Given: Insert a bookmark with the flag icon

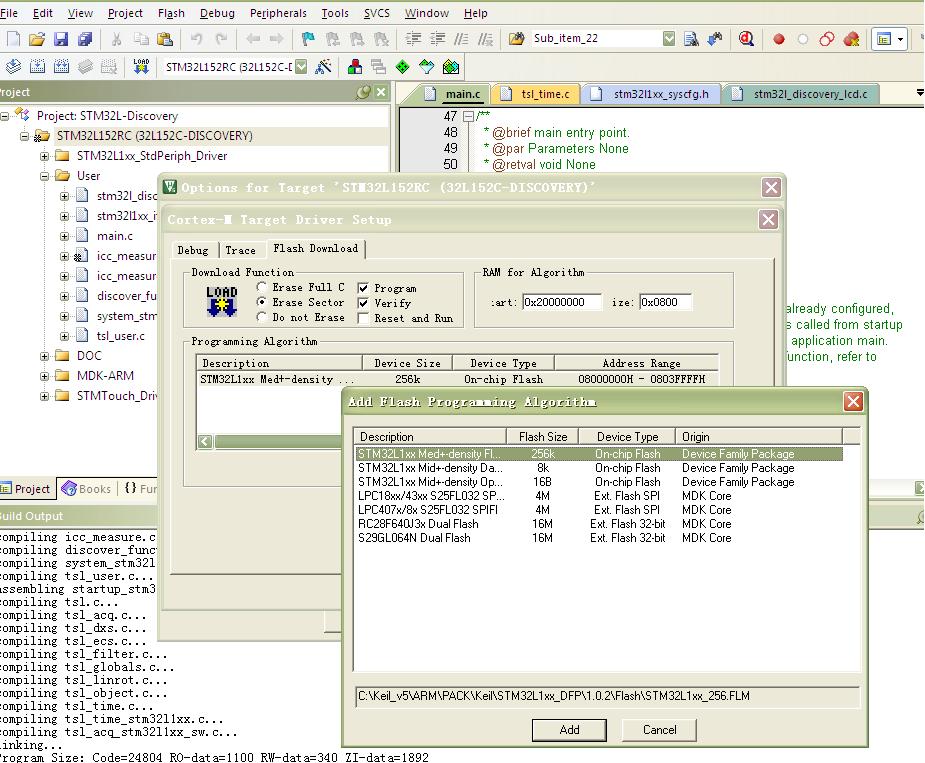Looking at the screenshot, I should tap(308, 39).
